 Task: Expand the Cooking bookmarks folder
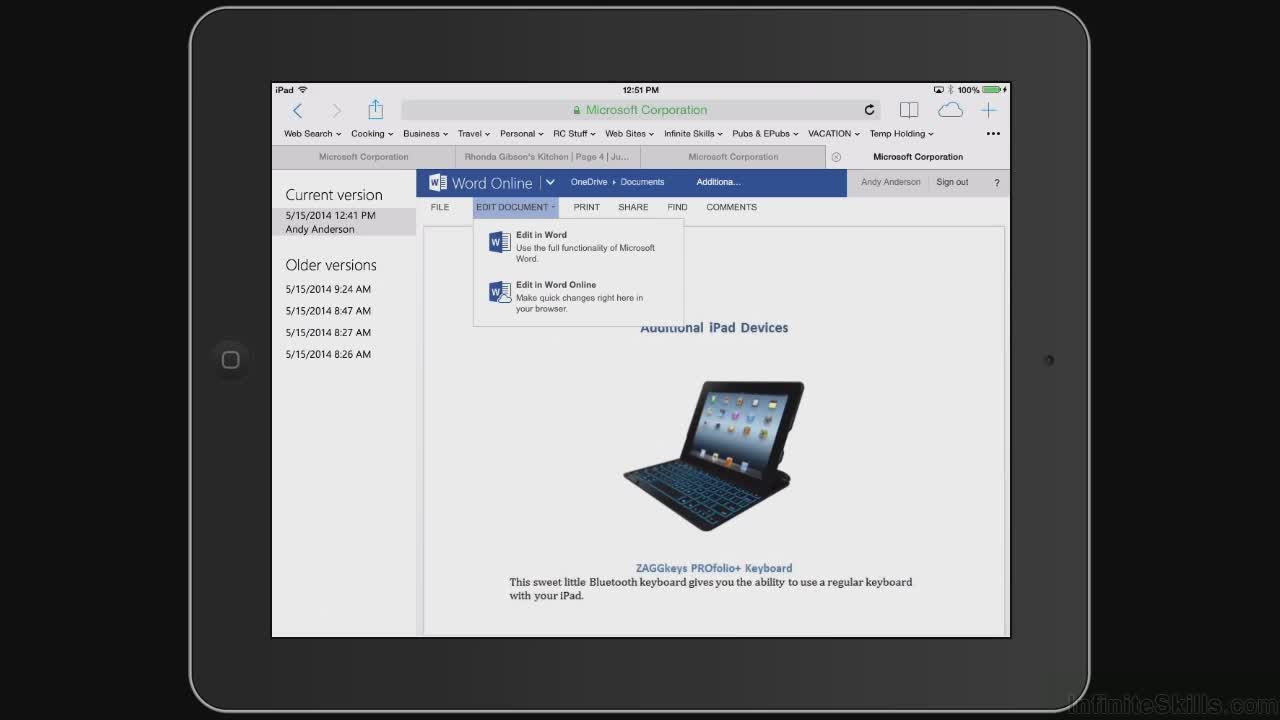click(371, 134)
